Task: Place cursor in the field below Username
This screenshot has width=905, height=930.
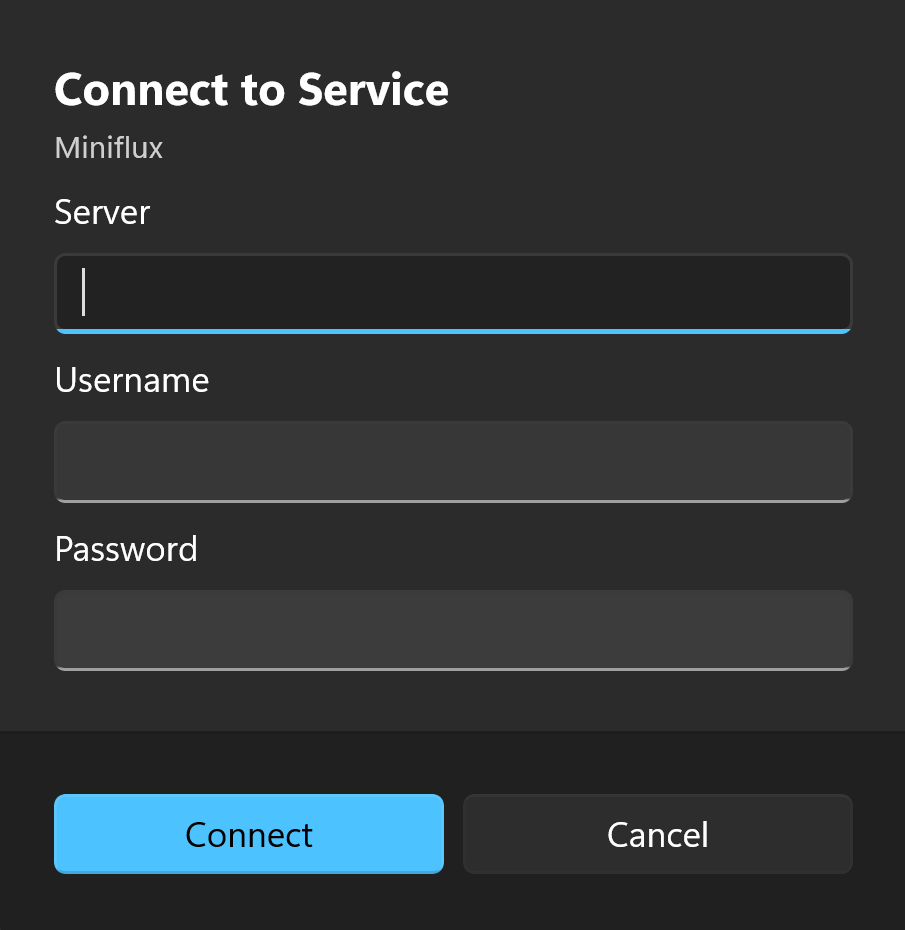Action: (x=453, y=462)
